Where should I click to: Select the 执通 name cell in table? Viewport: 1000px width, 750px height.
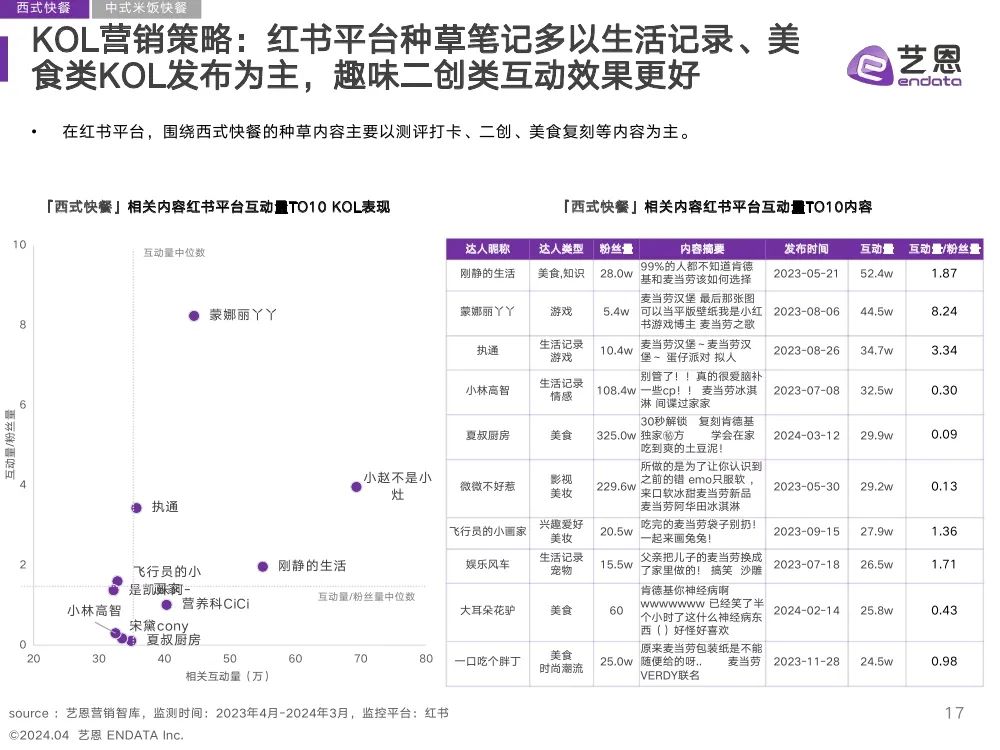(x=488, y=351)
